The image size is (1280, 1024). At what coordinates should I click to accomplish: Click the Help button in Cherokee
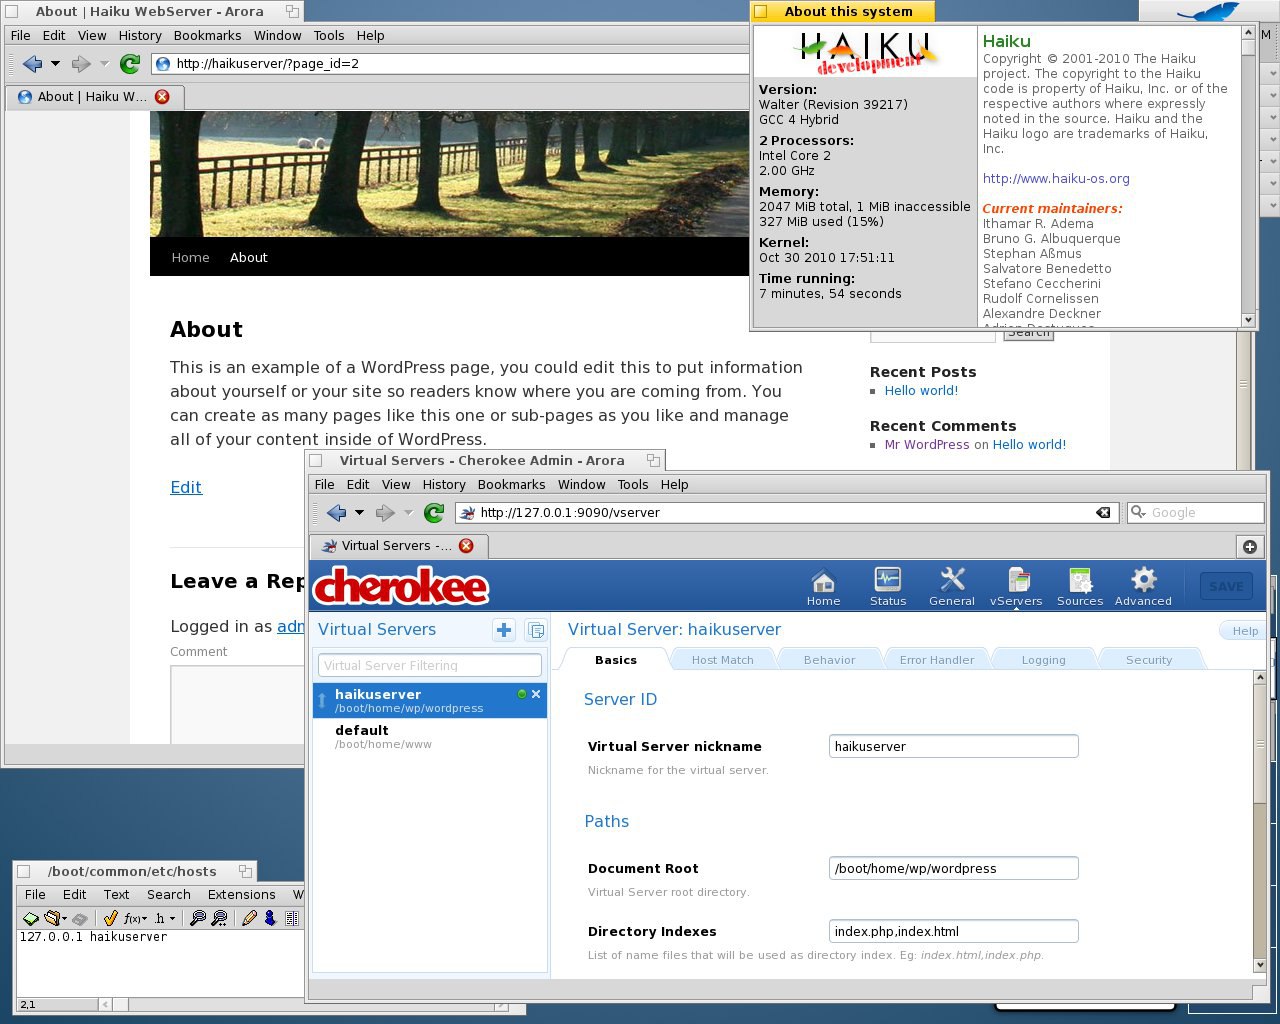pos(1245,631)
